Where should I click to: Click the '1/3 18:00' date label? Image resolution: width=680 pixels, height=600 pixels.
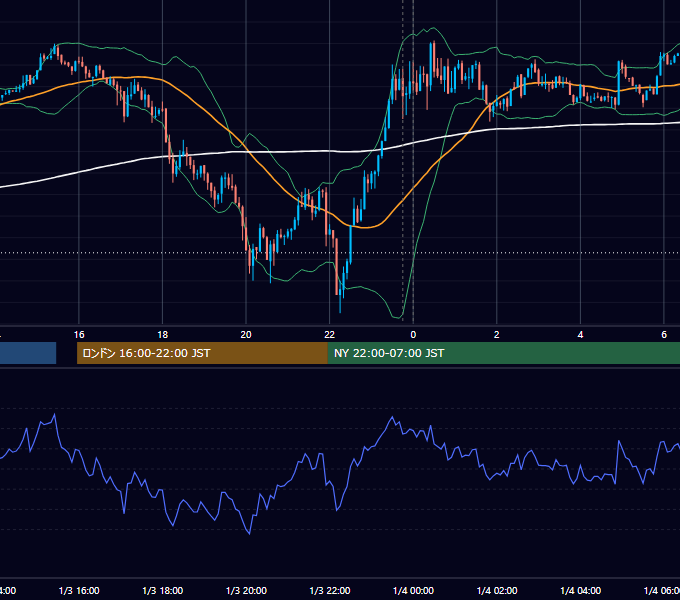(x=163, y=590)
